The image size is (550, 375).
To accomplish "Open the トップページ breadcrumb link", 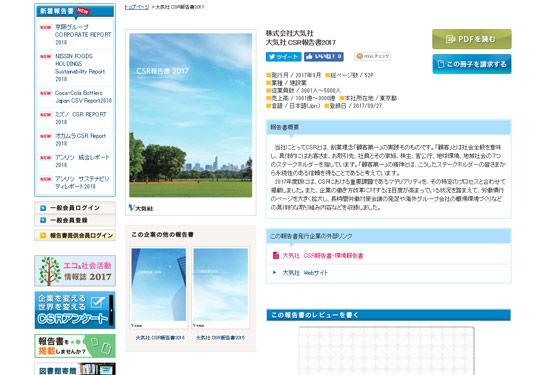I will (x=137, y=7).
